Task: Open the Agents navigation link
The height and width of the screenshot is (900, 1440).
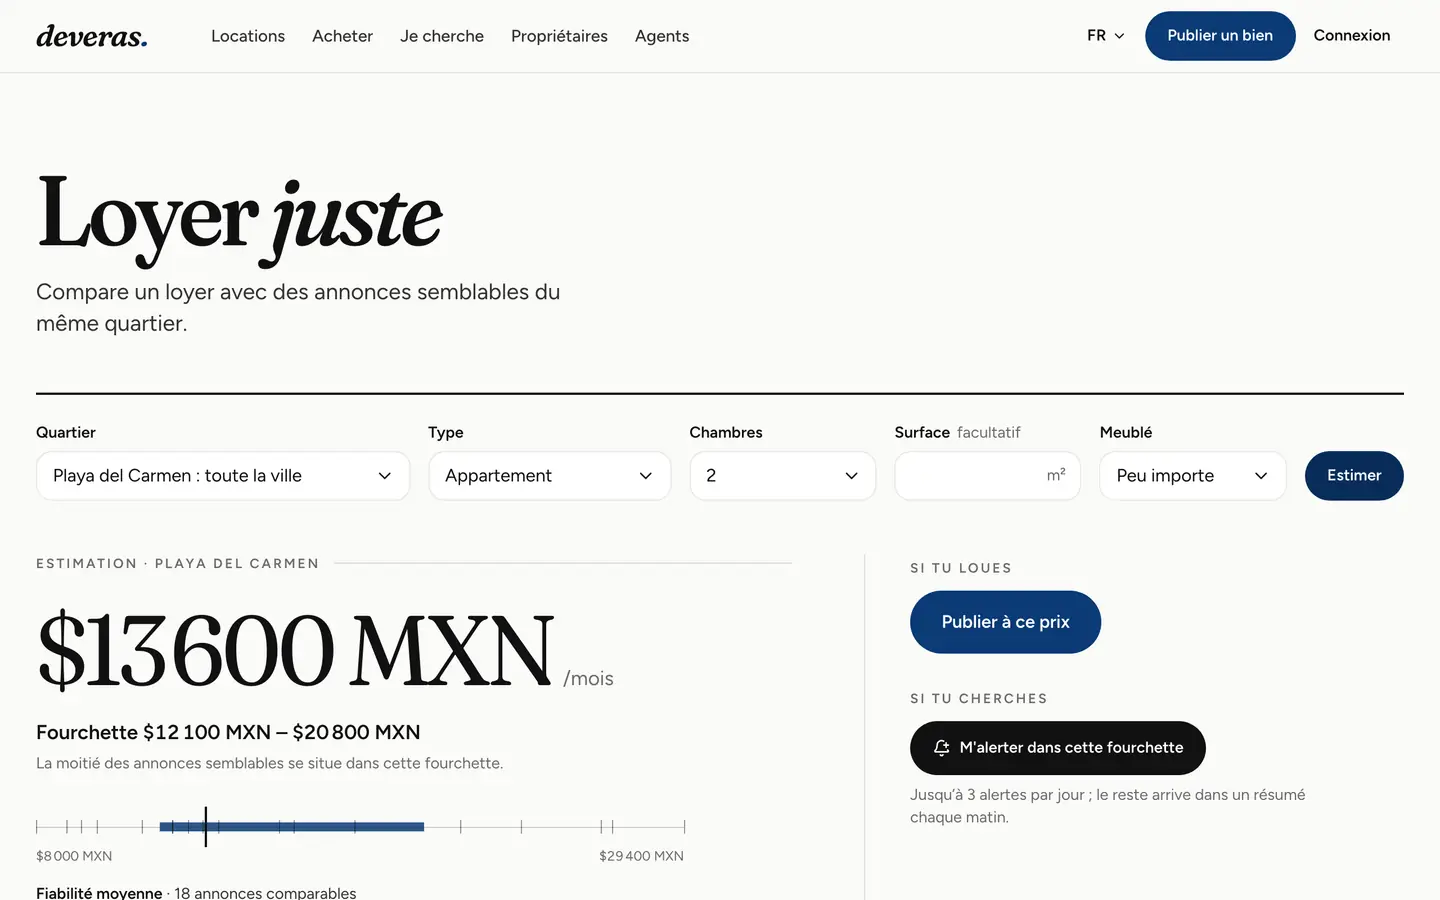Action: pyautogui.click(x=662, y=36)
